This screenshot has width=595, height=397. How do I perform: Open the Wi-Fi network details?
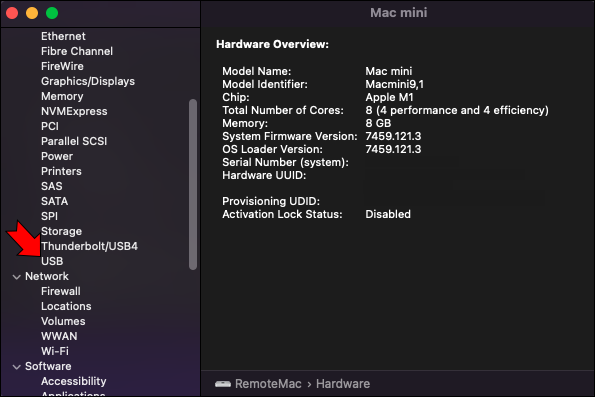[x=55, y=351]
